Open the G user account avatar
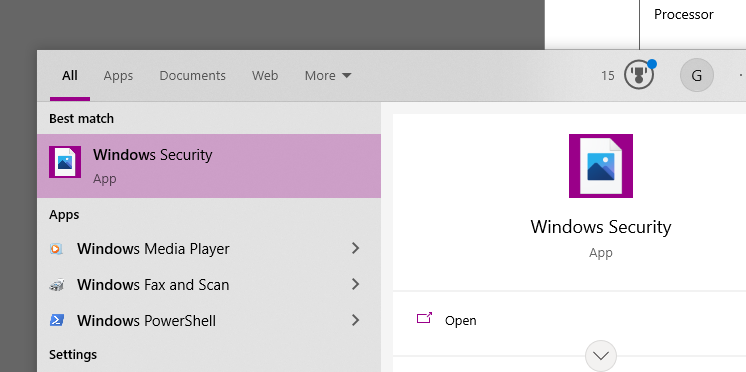Screen dimensions: 746x372 pos(697,75)
